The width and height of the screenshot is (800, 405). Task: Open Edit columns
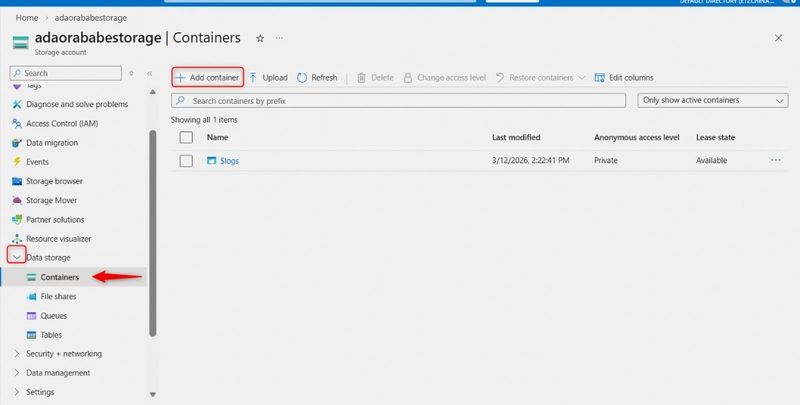click(x=623, y=78)
